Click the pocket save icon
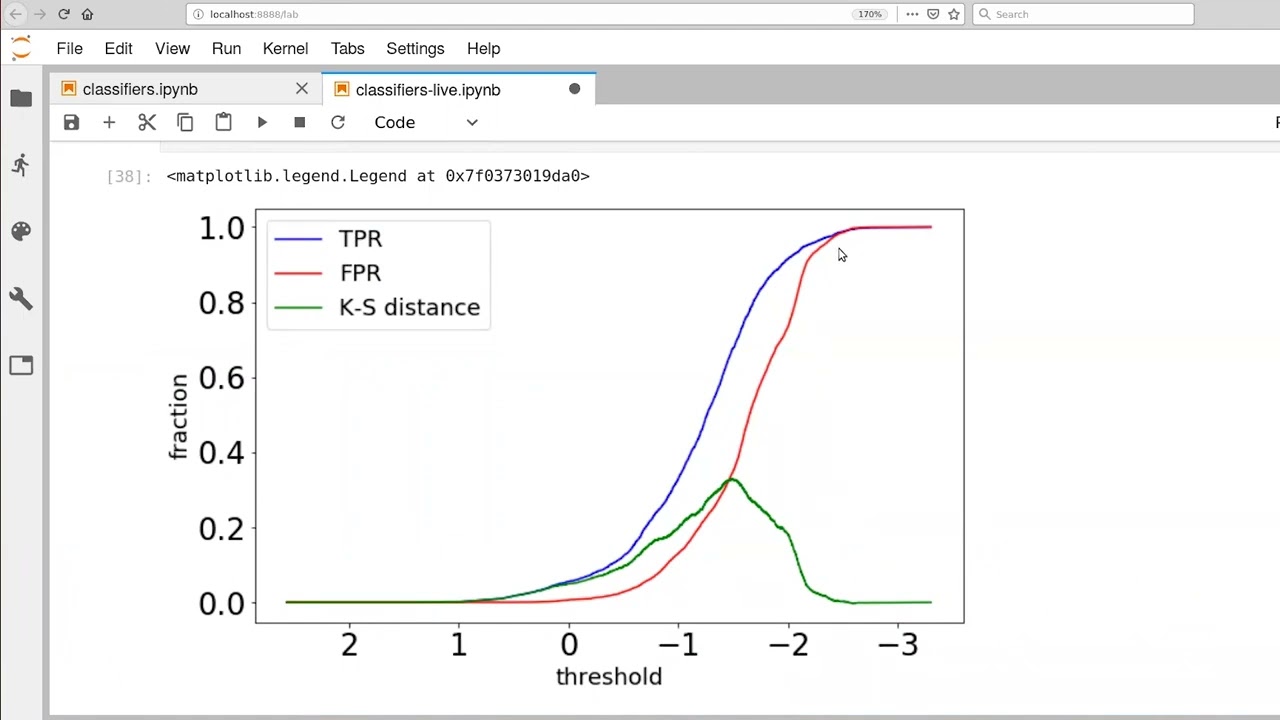Image resolution: width=1280 pixels, height=720 pixels. point(933,14)
